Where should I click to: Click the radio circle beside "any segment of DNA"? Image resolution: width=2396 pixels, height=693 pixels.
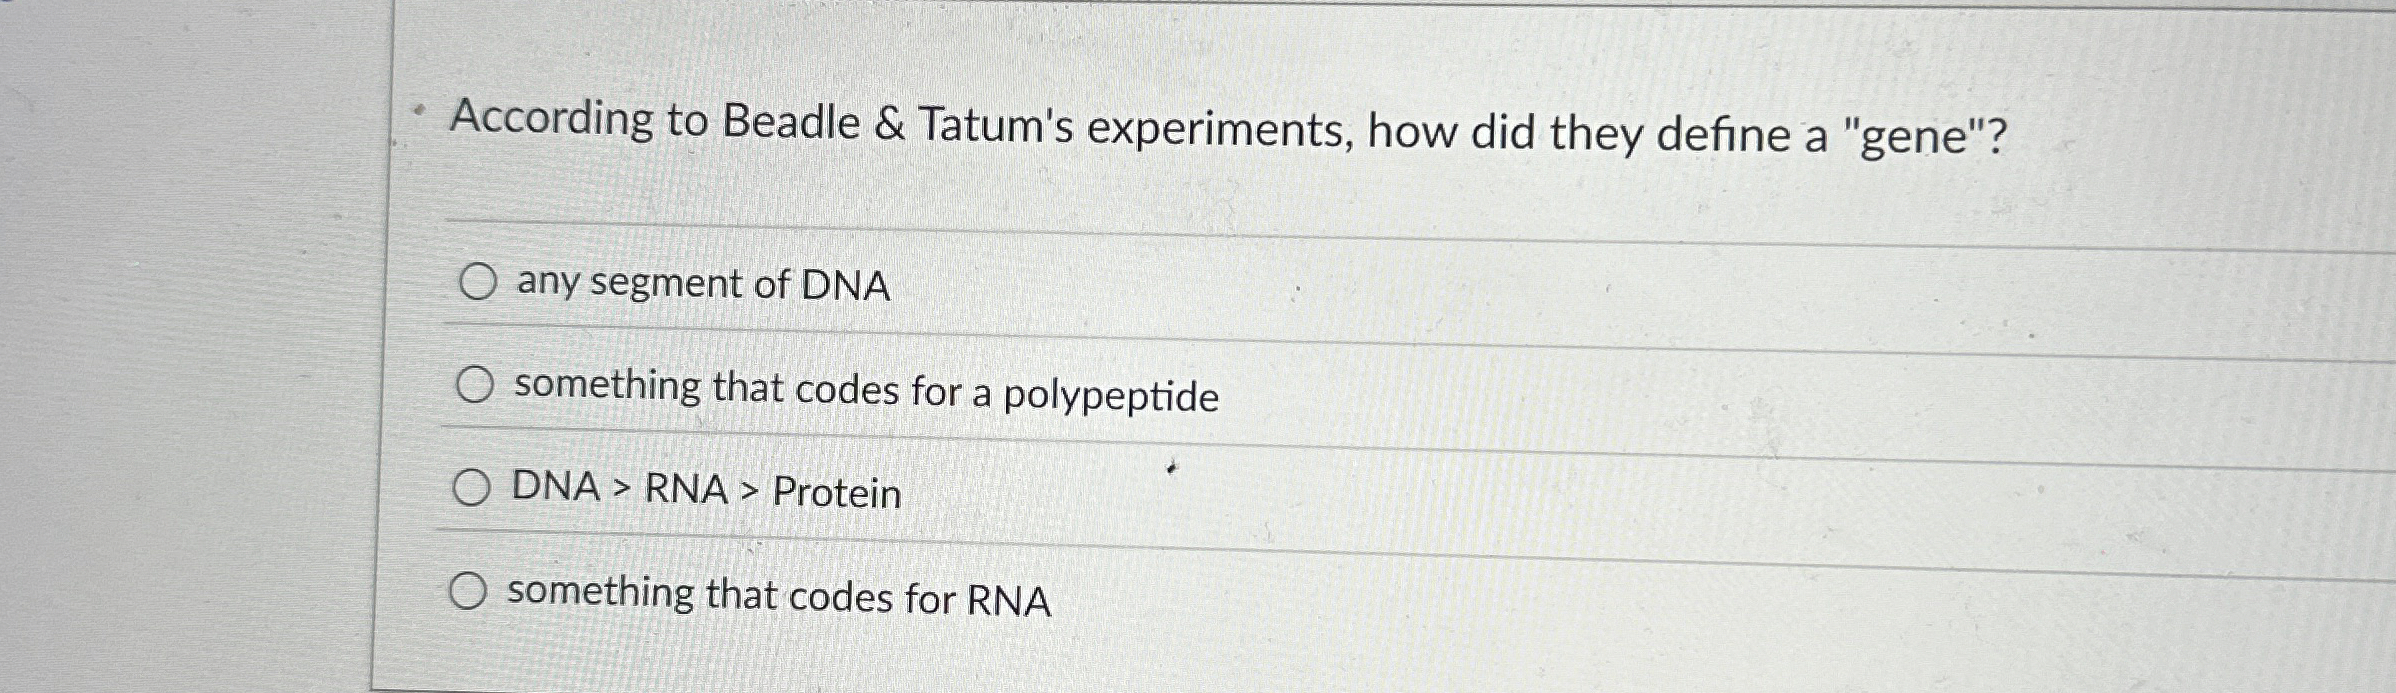pyautogui.click(x=477, y=283)
